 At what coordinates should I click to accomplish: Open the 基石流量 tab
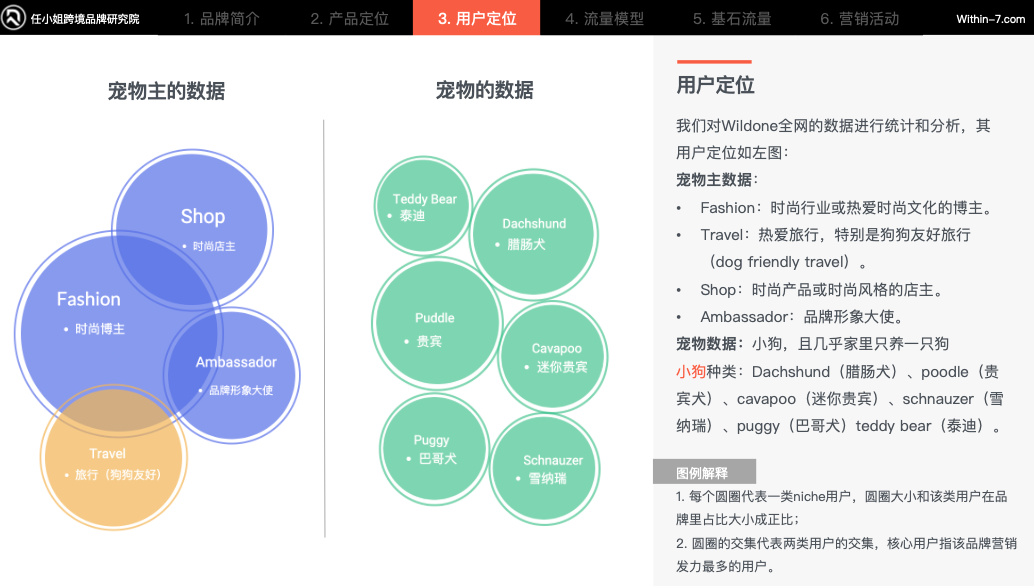coord(732,19)
